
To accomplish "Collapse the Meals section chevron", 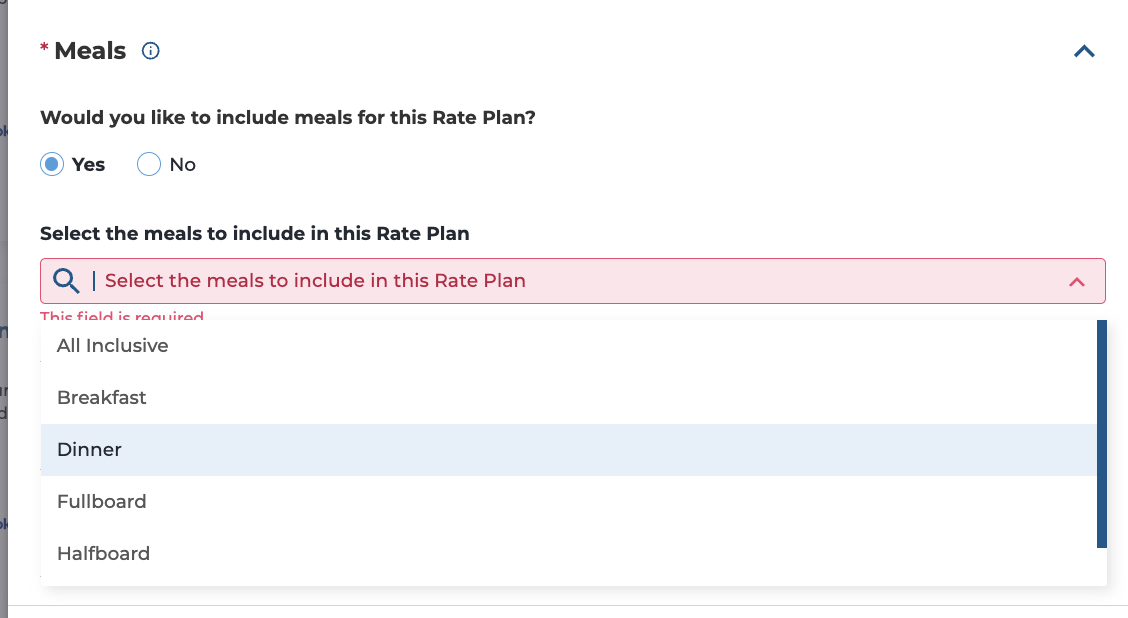I will 1084,51.
